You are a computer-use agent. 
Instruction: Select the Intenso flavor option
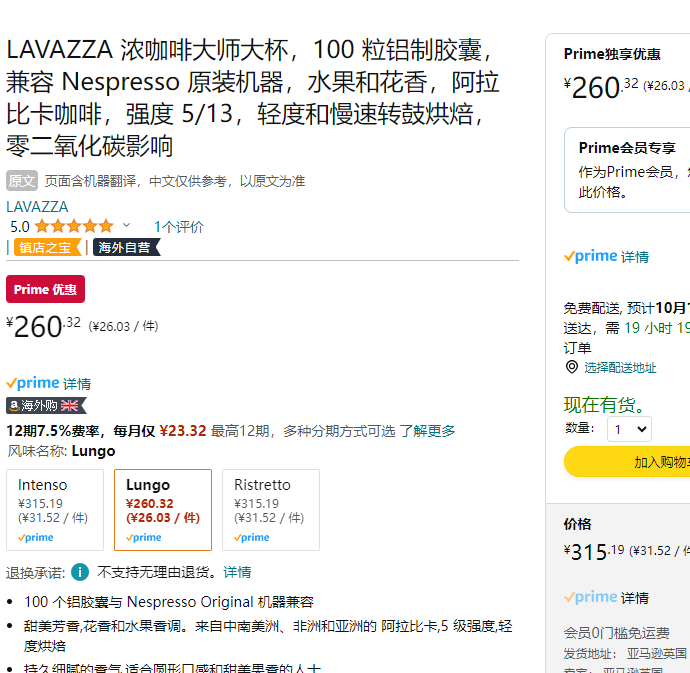click(x=55, y=510)
